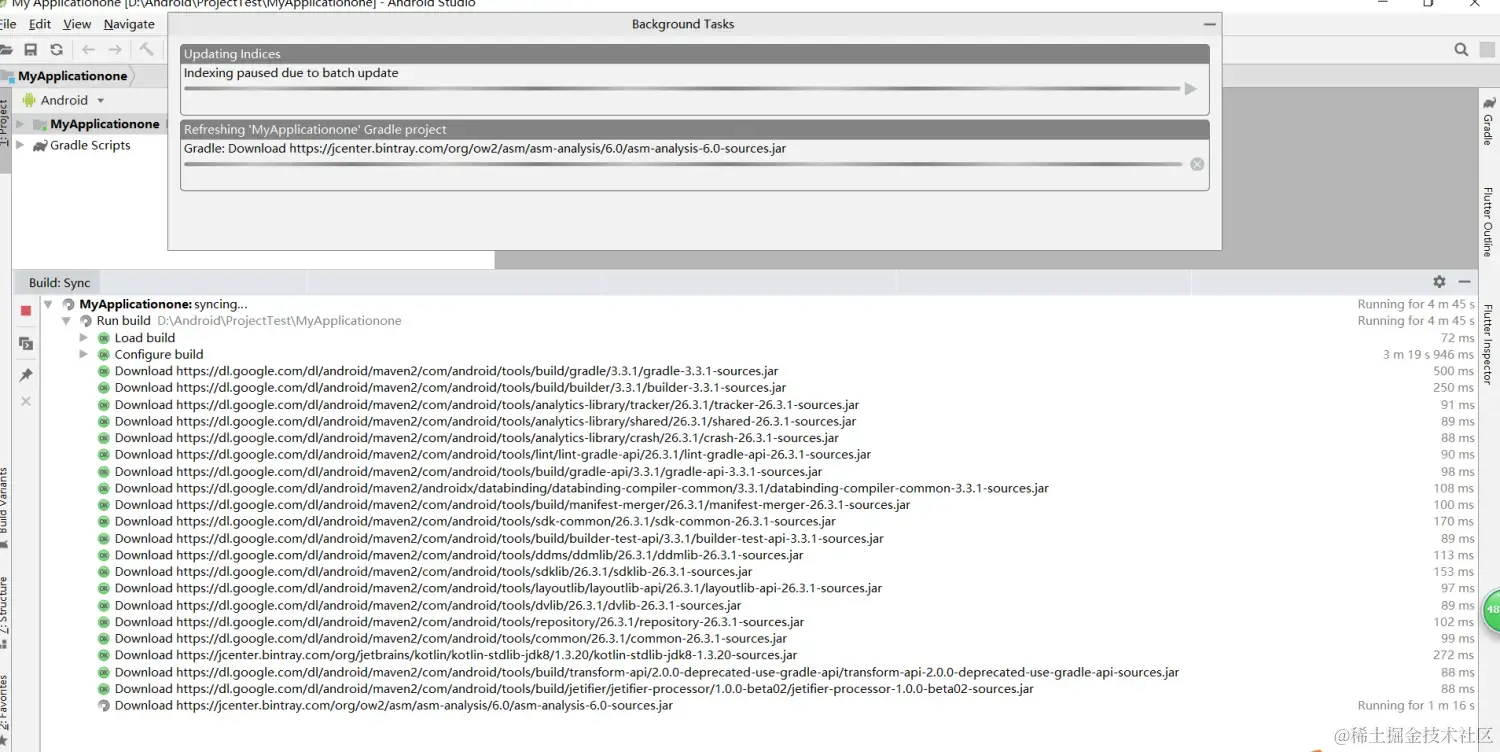Open the View menu
This screenshot has width=1500, height=752.
point(77,24)
